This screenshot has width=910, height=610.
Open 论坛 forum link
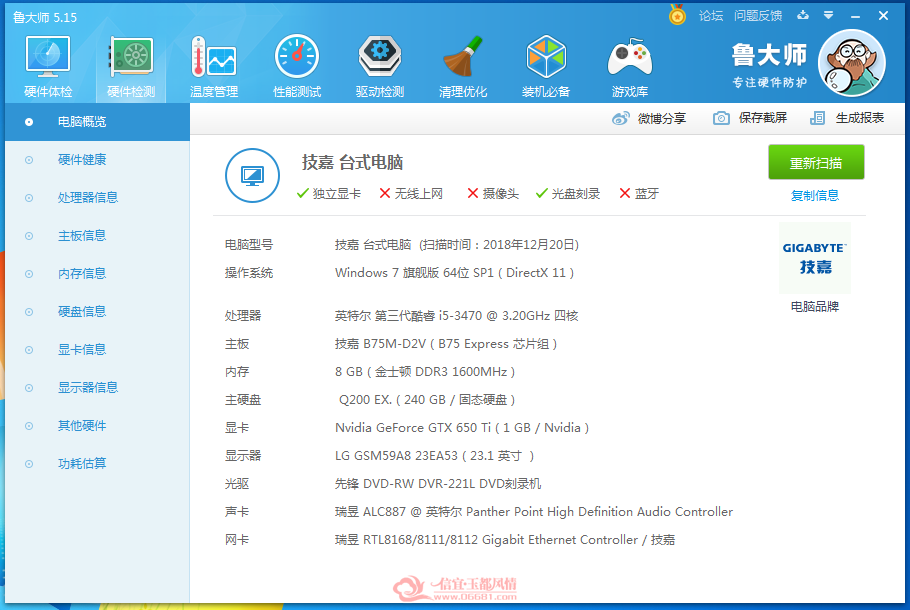[x=711, y=16]
